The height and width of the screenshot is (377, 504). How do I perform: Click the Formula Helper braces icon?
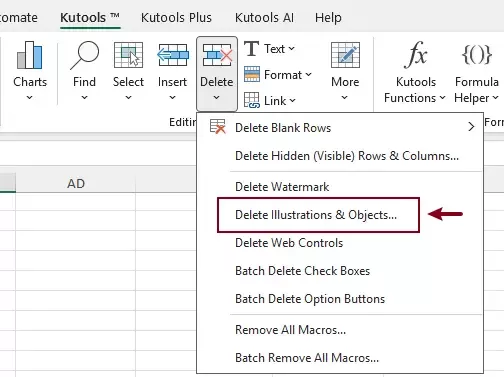click(x=477, y=54)
